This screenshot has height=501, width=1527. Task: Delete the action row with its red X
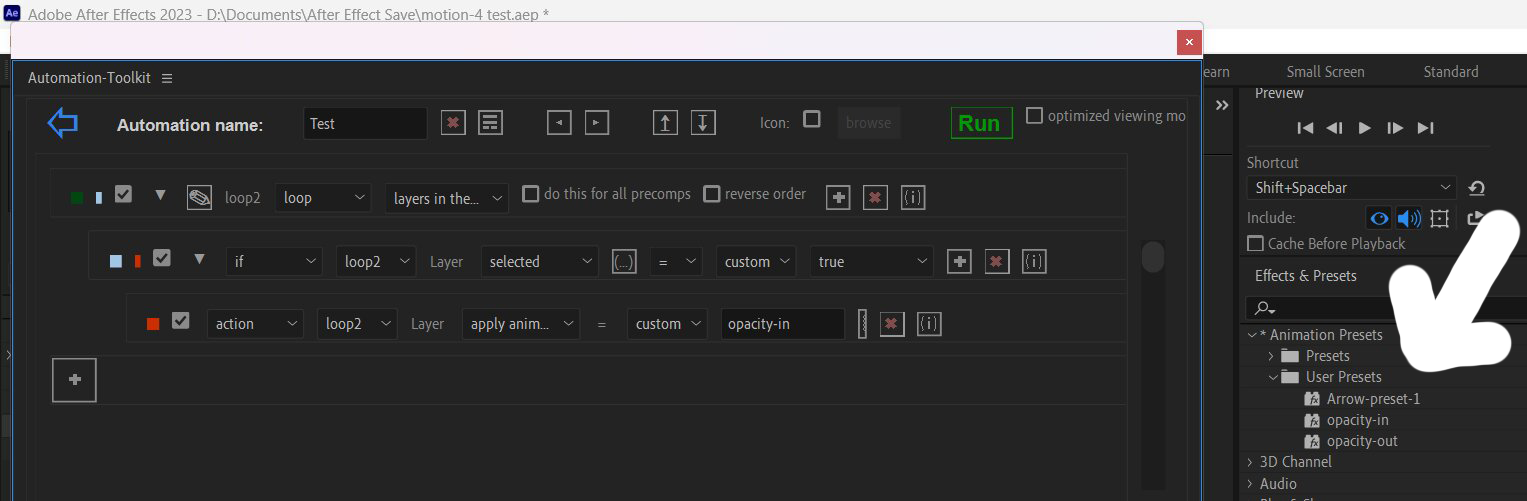[x=892, y=324]
